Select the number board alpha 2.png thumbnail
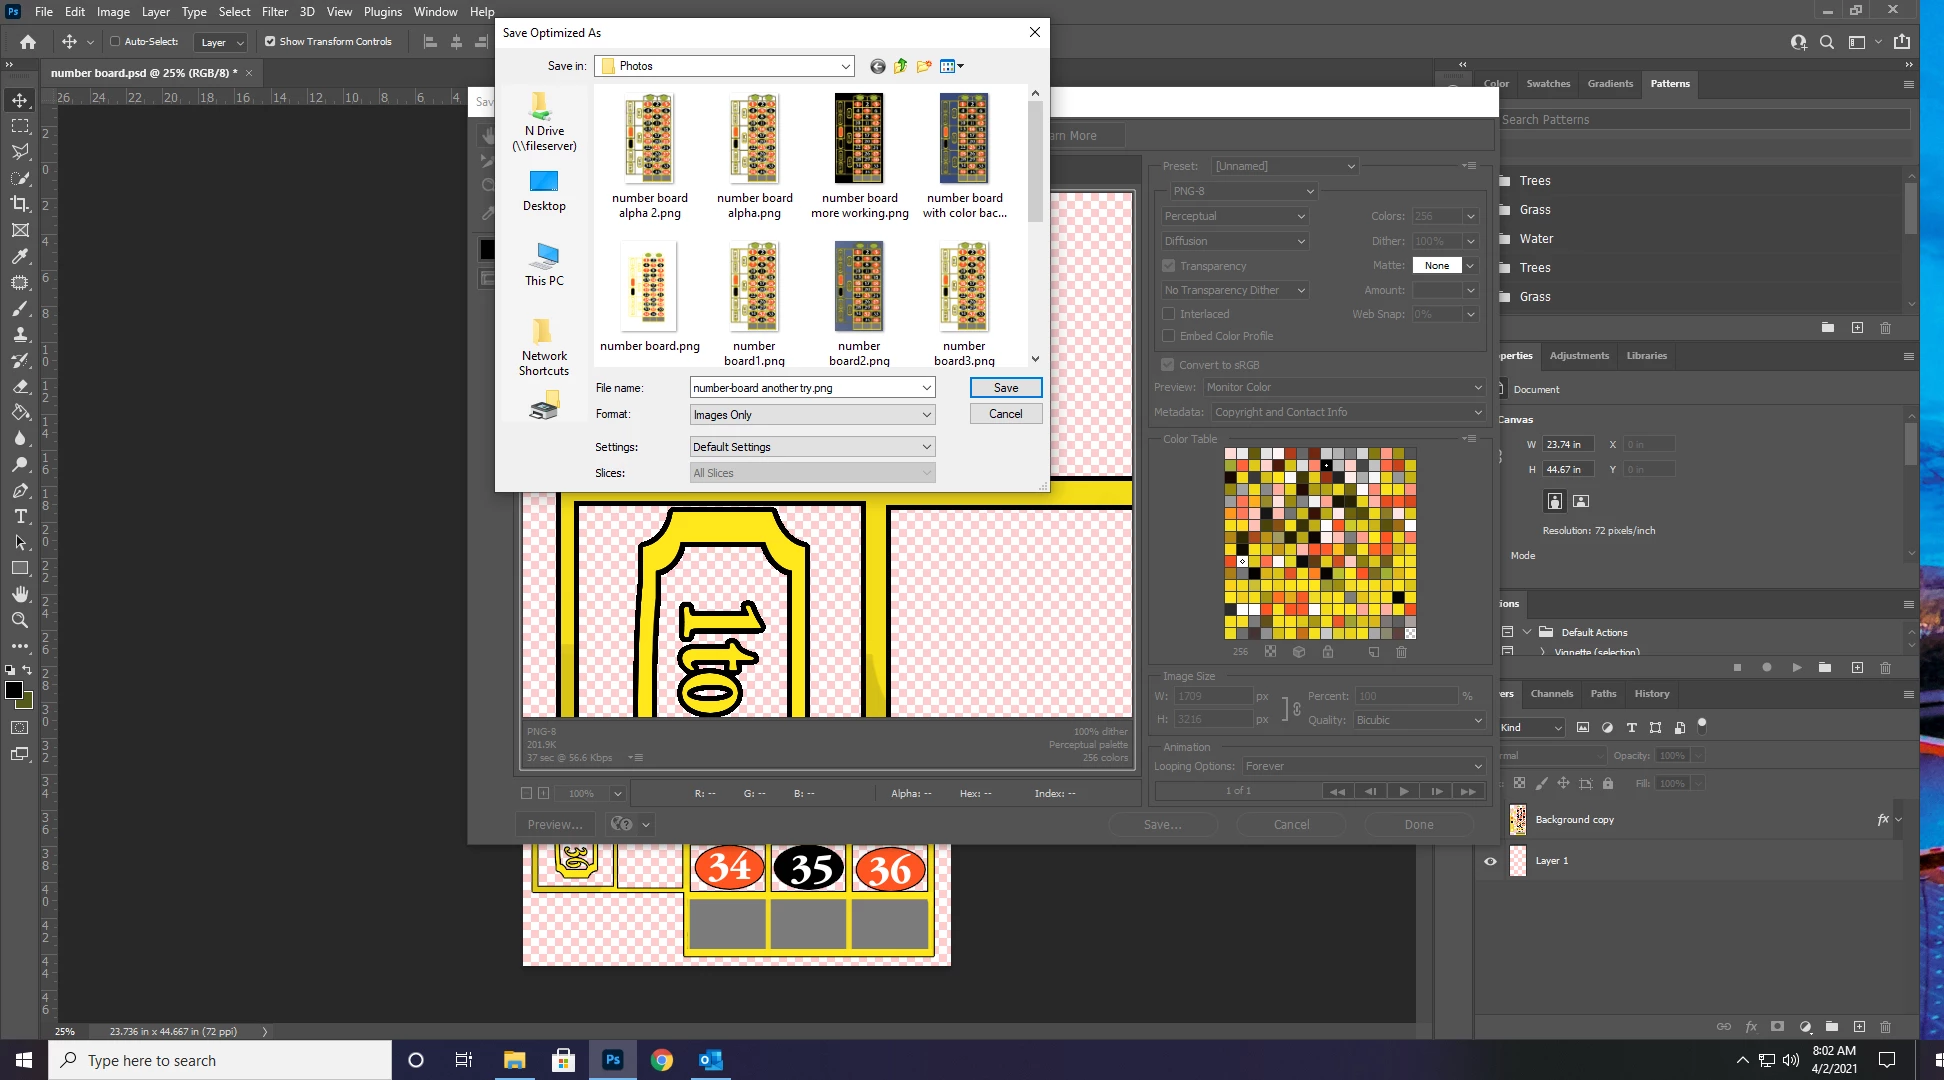Screen dimensions: 1944x1080 649,140
